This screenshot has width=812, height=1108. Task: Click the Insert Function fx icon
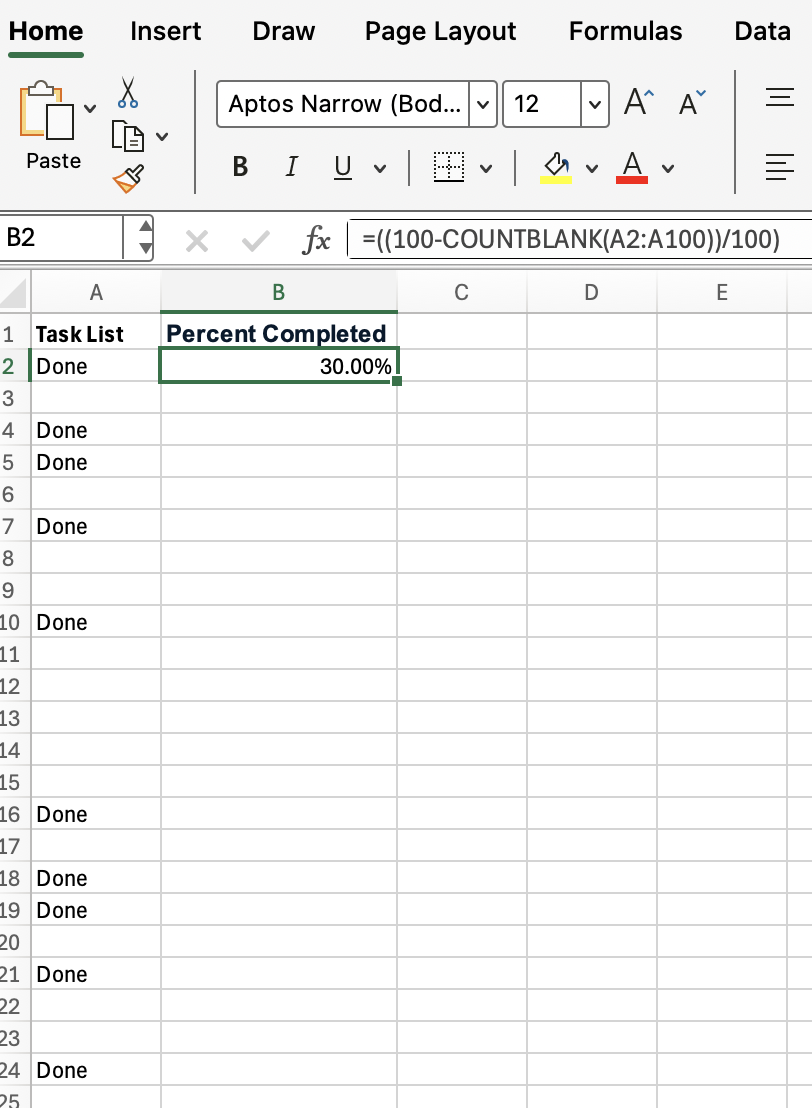[x=316, y=240]
